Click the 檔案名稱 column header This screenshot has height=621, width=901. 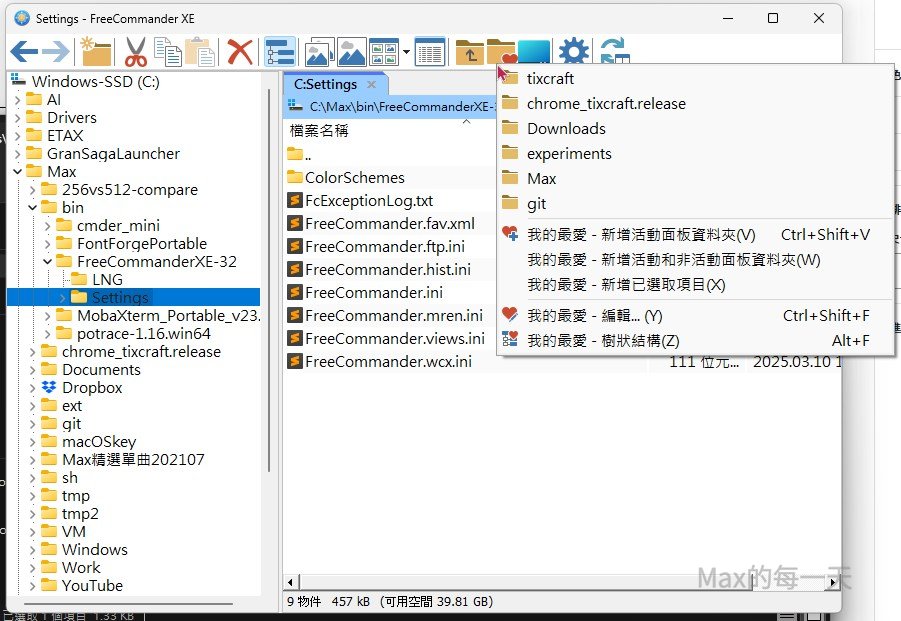[319, 130]
